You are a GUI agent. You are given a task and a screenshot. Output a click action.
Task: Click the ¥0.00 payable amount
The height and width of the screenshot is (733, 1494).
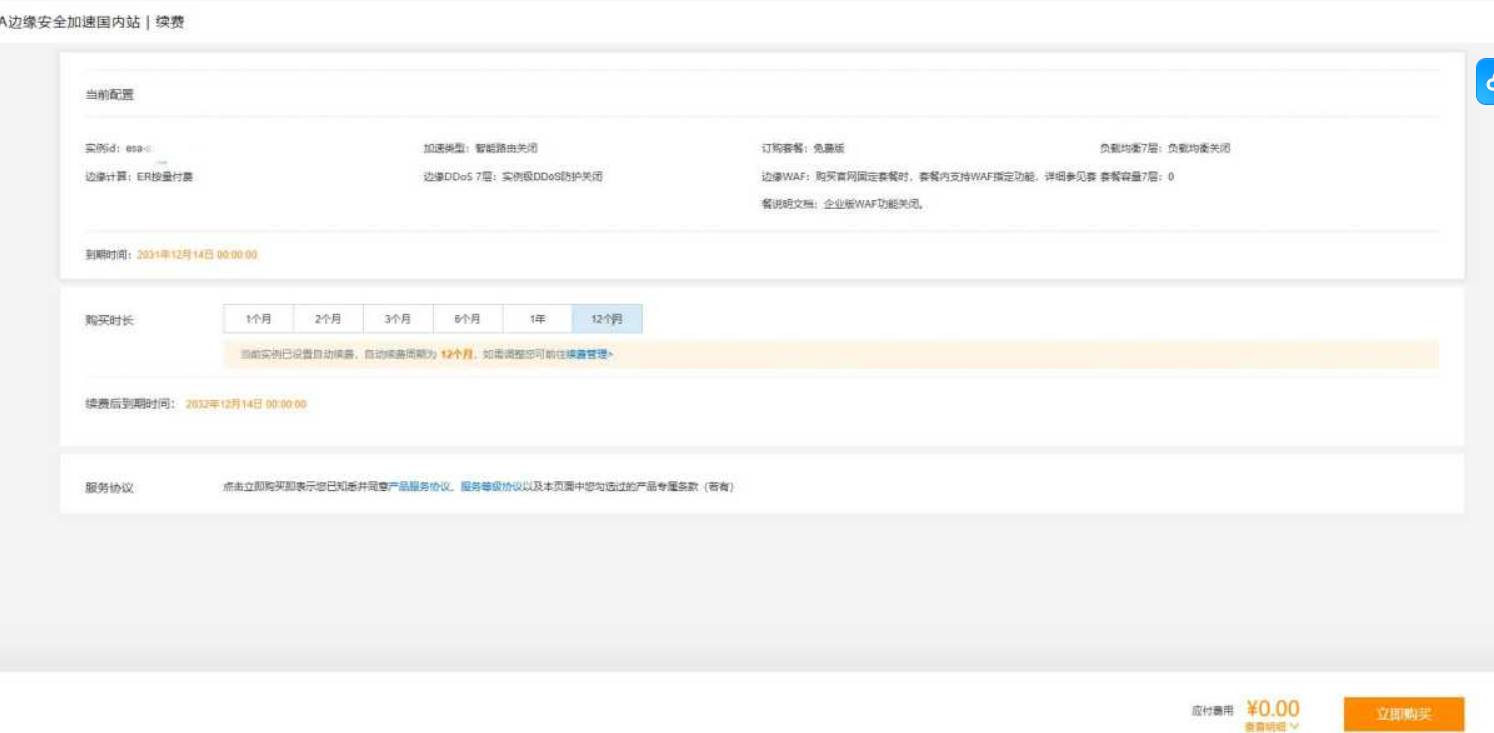pyautogui.click(x=1273, y=709)
